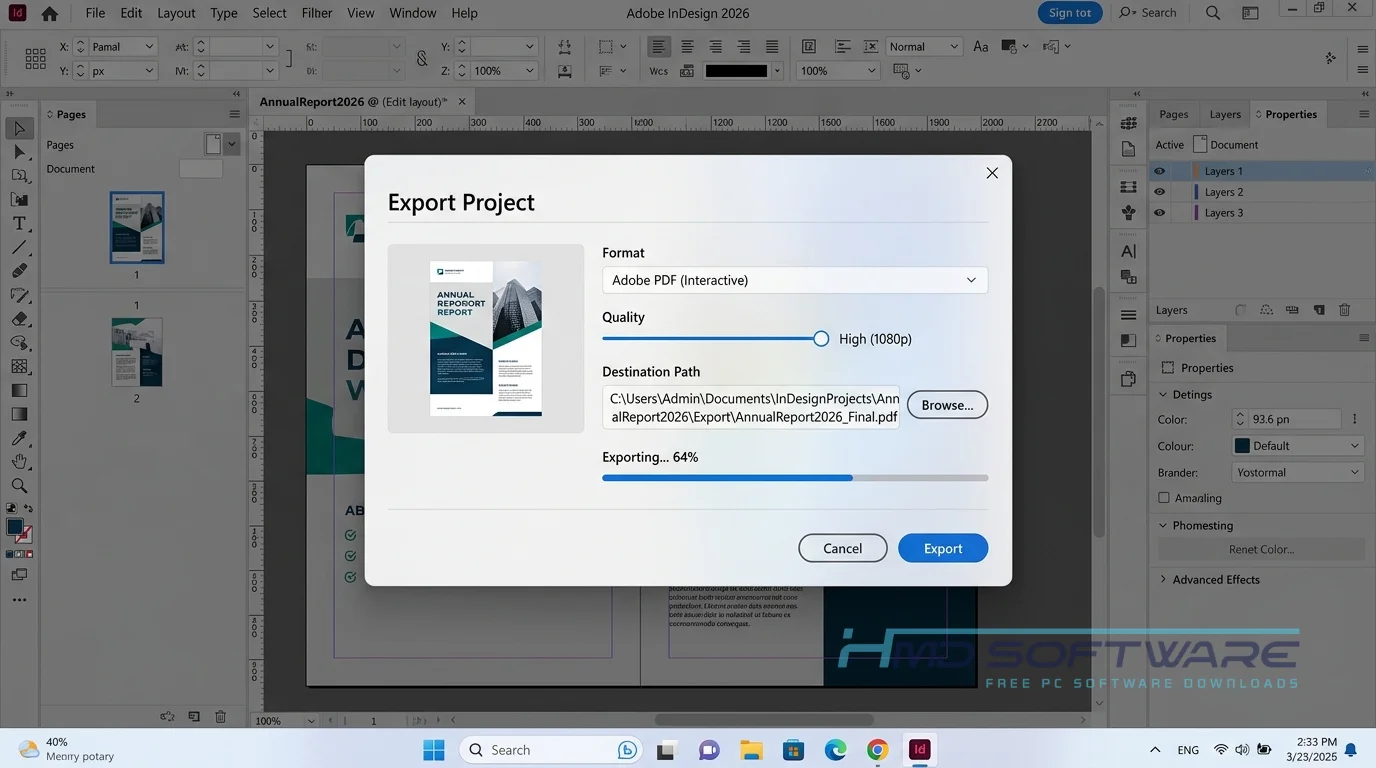This screenshot has width=1376, height=768.
Task: Click the reference point grid icon
Action: (35, 58)
